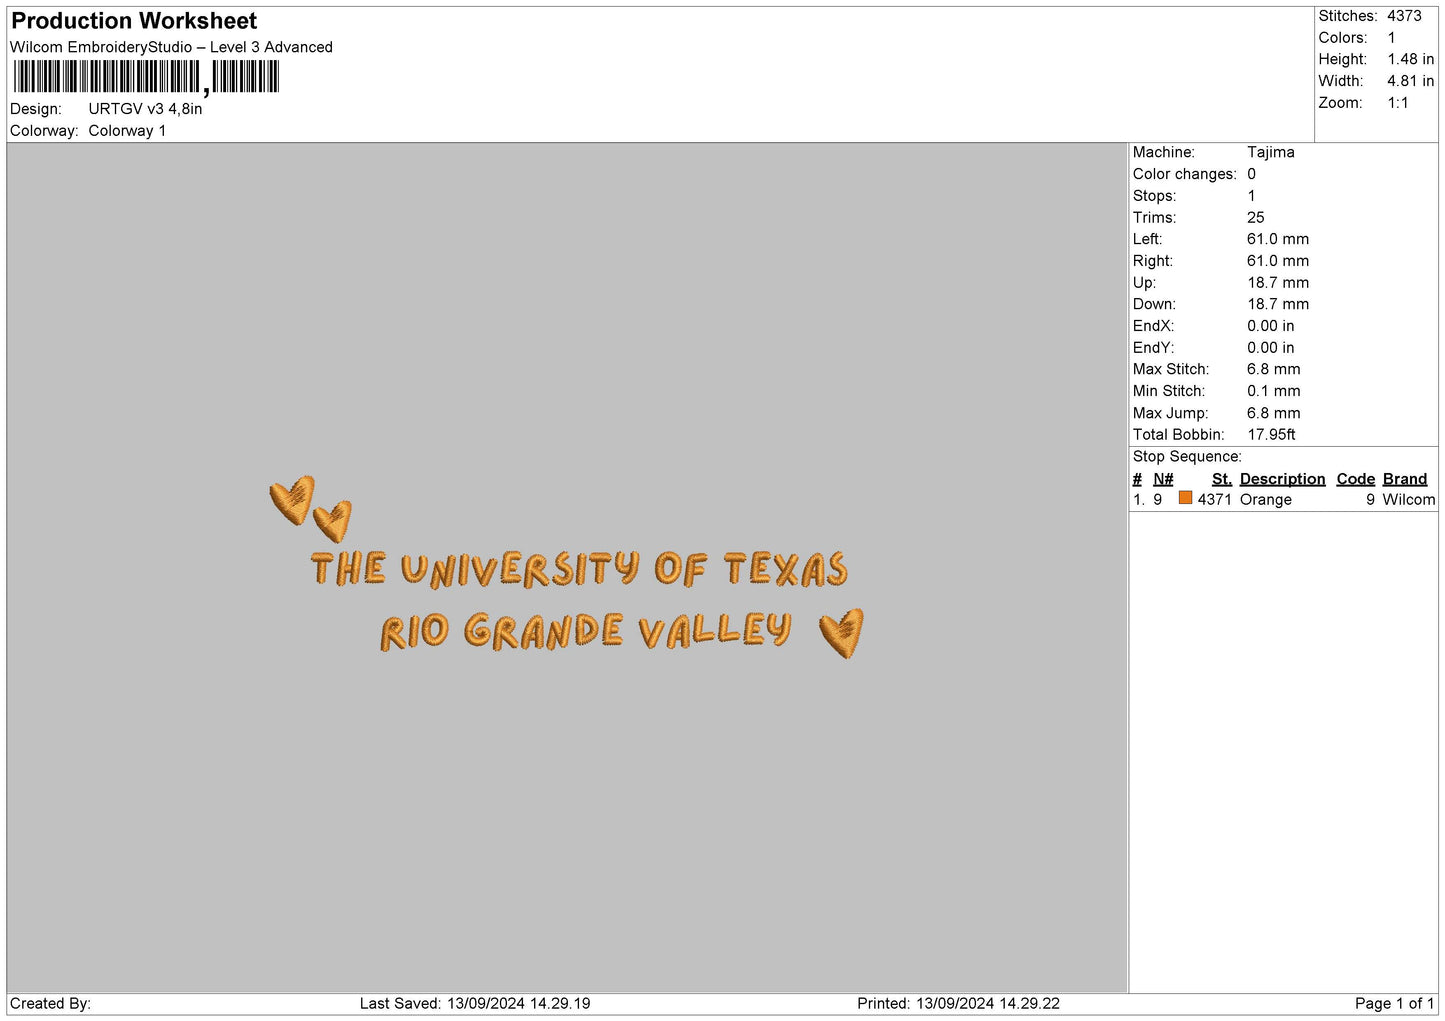Select the Wilcom EmbroideryStudio Level 3 Advanced line
The height and width of the screenshot is (1021, 1445).
[x=171, y=47]
